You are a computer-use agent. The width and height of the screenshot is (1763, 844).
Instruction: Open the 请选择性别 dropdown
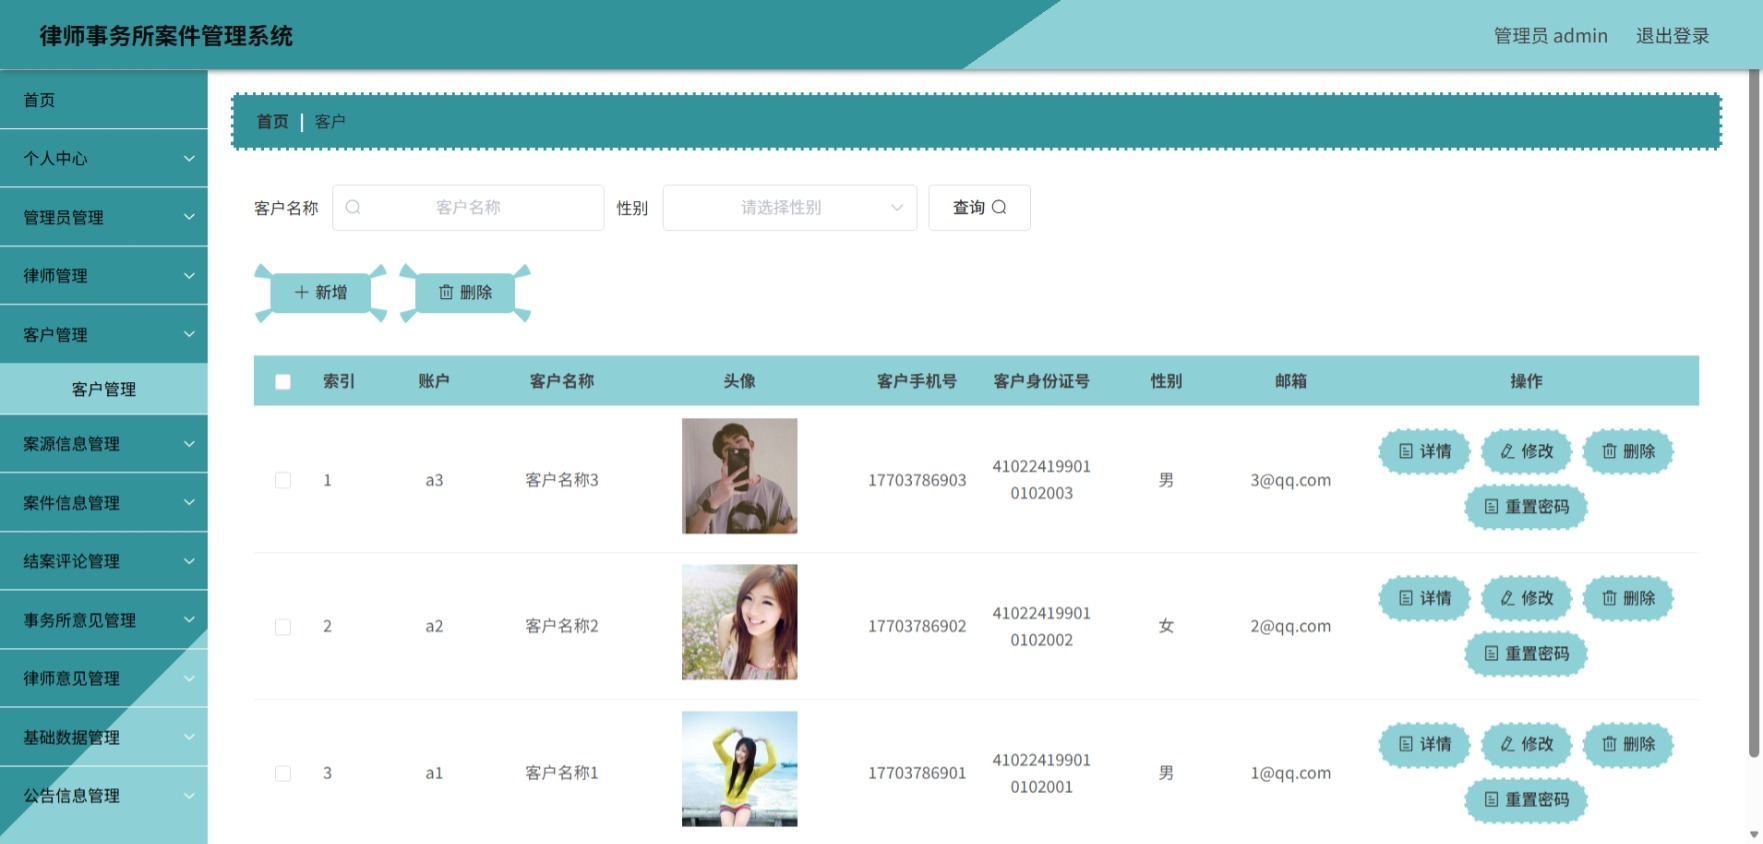click(790, 208)
